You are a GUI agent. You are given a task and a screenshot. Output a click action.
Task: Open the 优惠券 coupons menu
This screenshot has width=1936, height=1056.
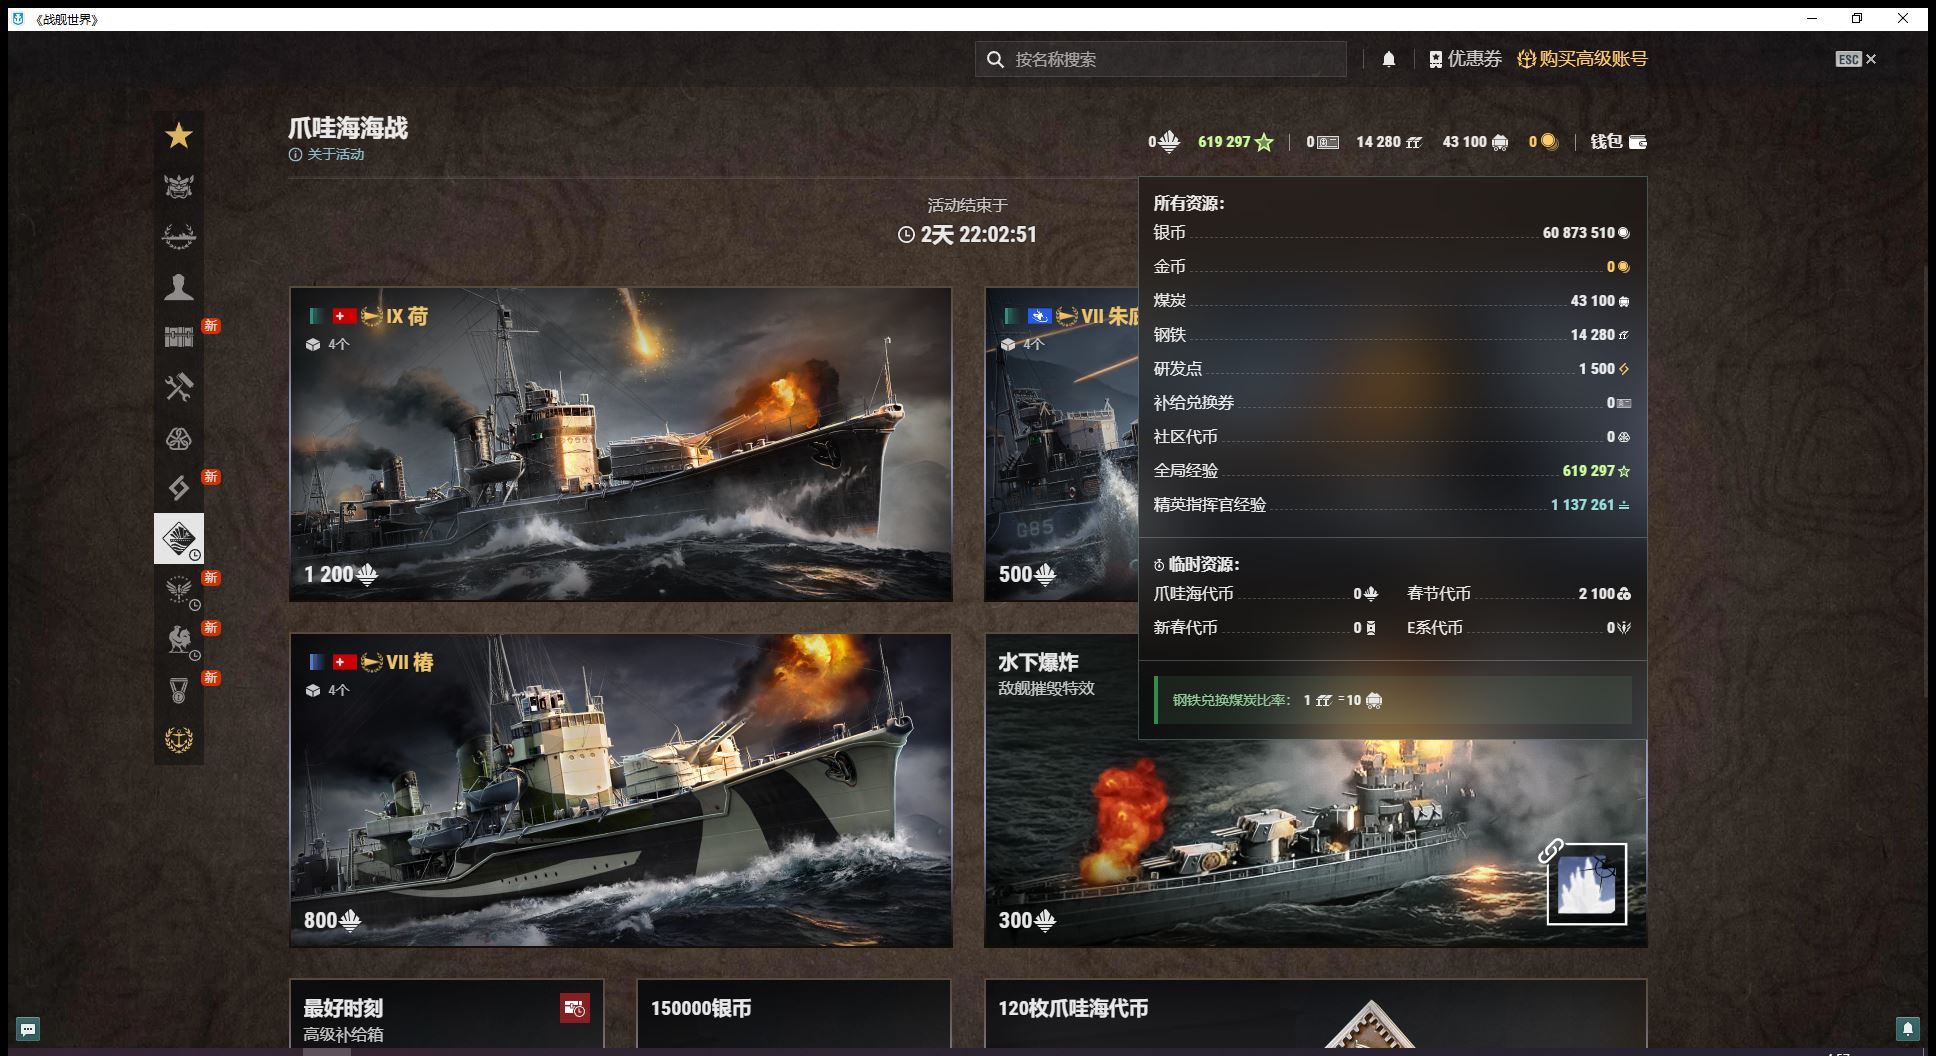(1465, 59)
